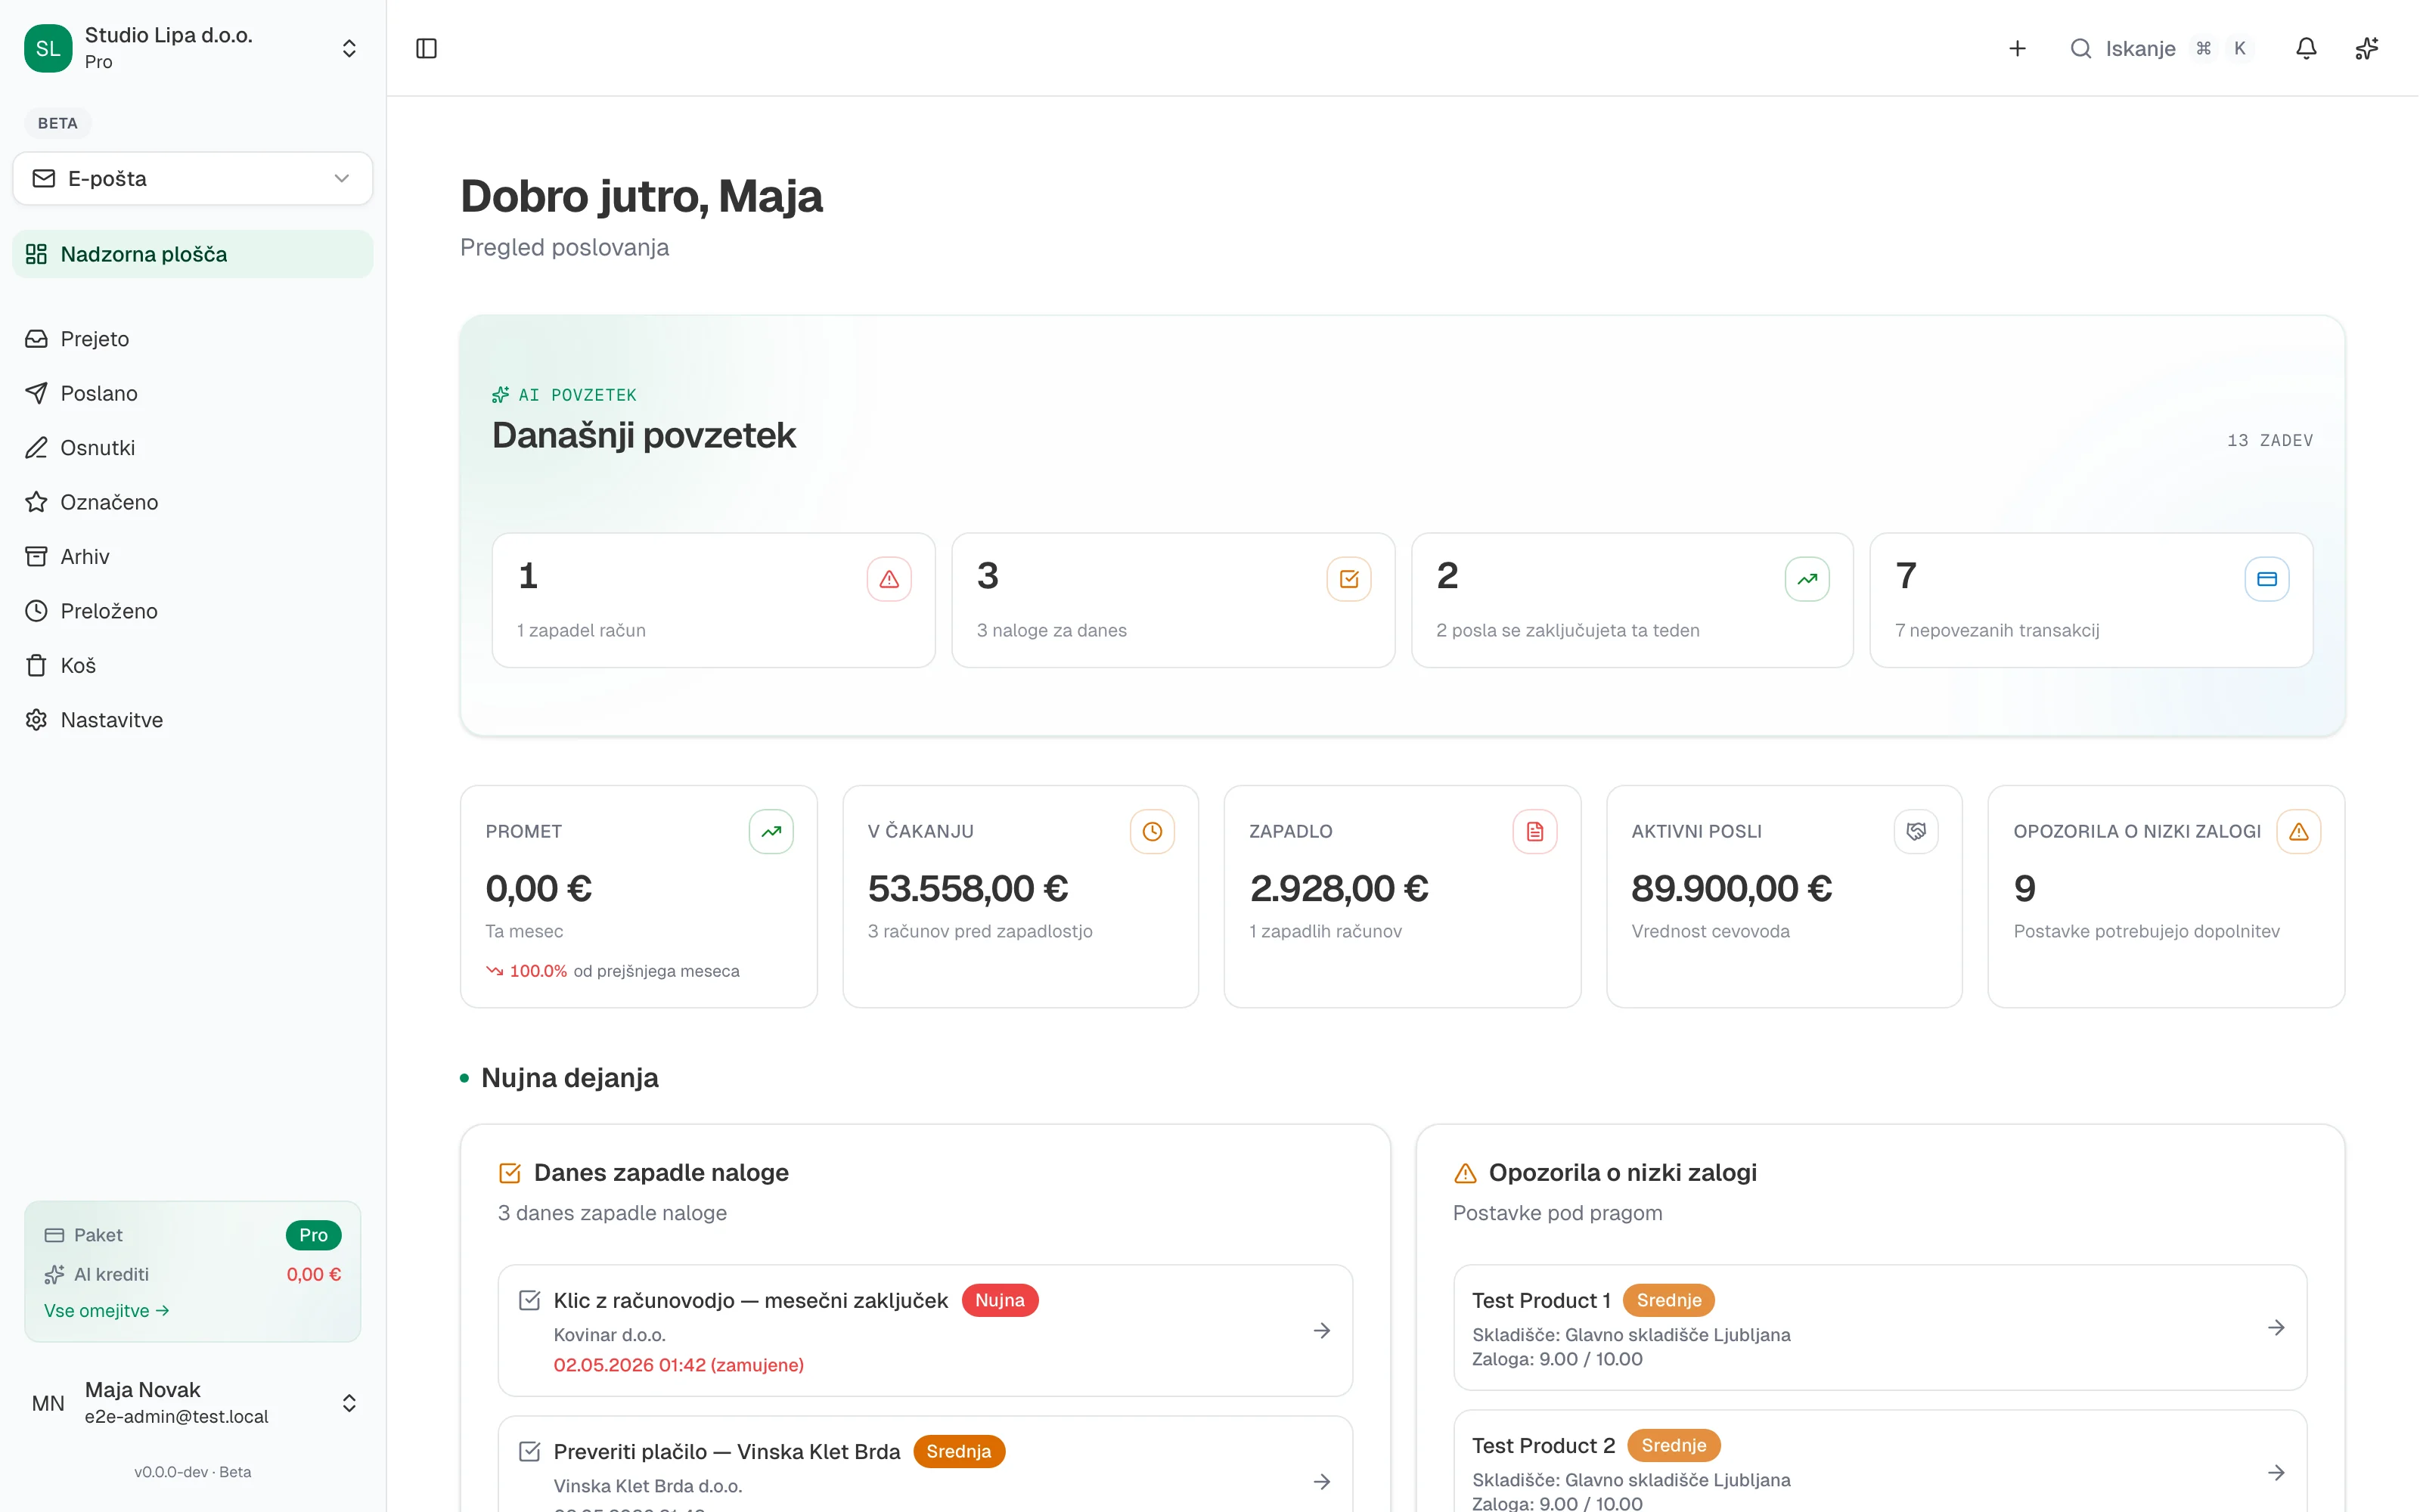Open the notifications bell
Viewport: 2420px width, 1512px height.
2306,48
